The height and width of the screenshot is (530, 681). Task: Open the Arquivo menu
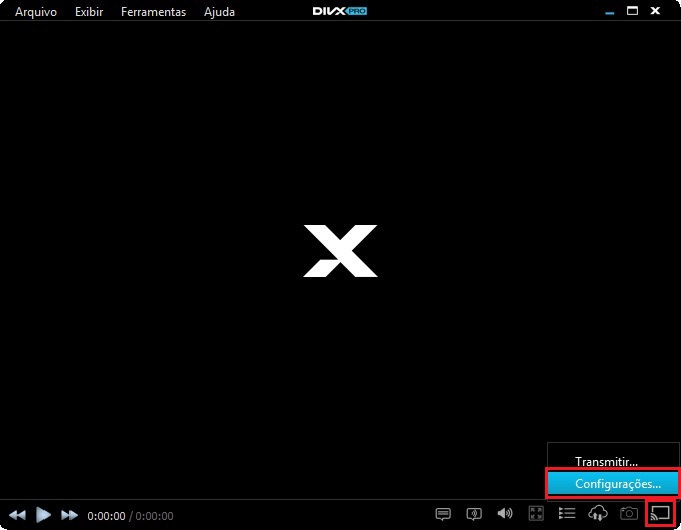pos(36,12)
